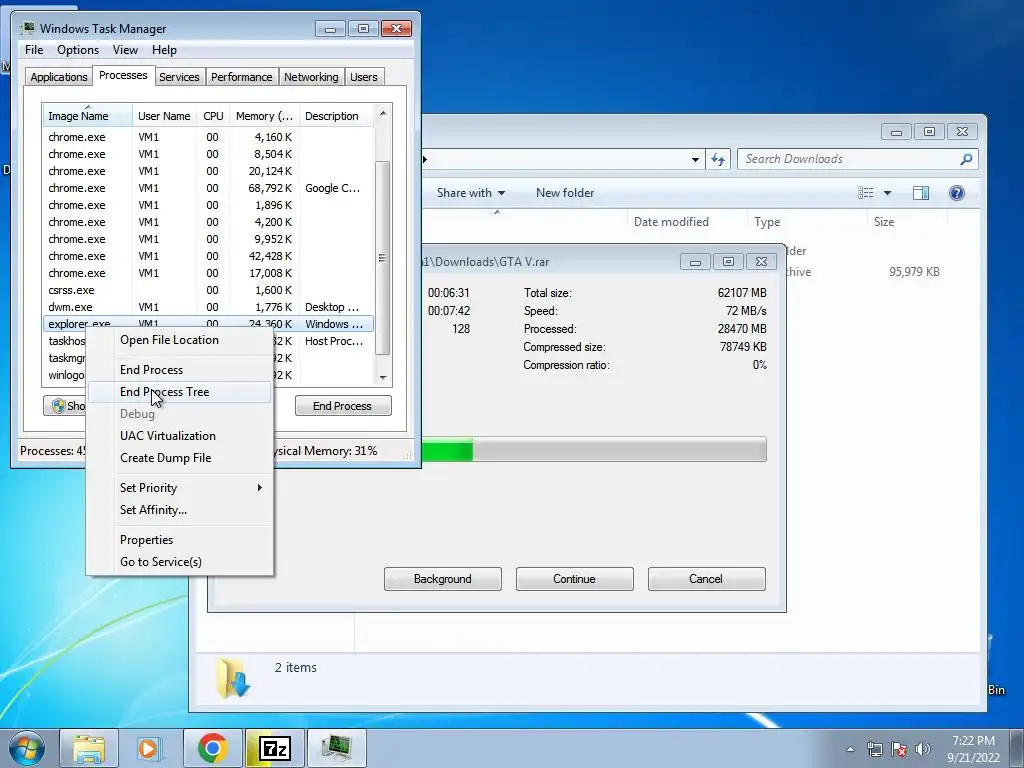Select the csrss.exe process row
The width and height of the screenshot is (1024, 768).
coord(208,290)
